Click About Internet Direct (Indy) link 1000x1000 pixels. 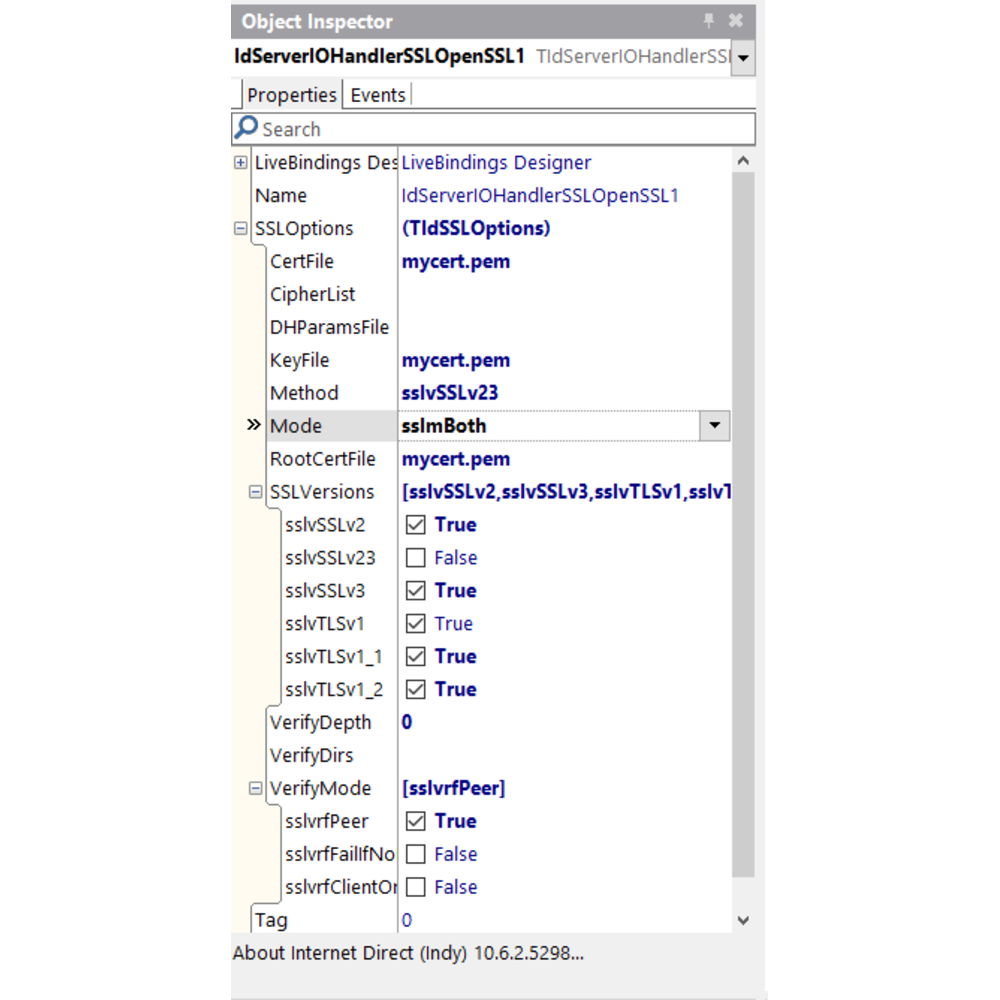[408, 953]
